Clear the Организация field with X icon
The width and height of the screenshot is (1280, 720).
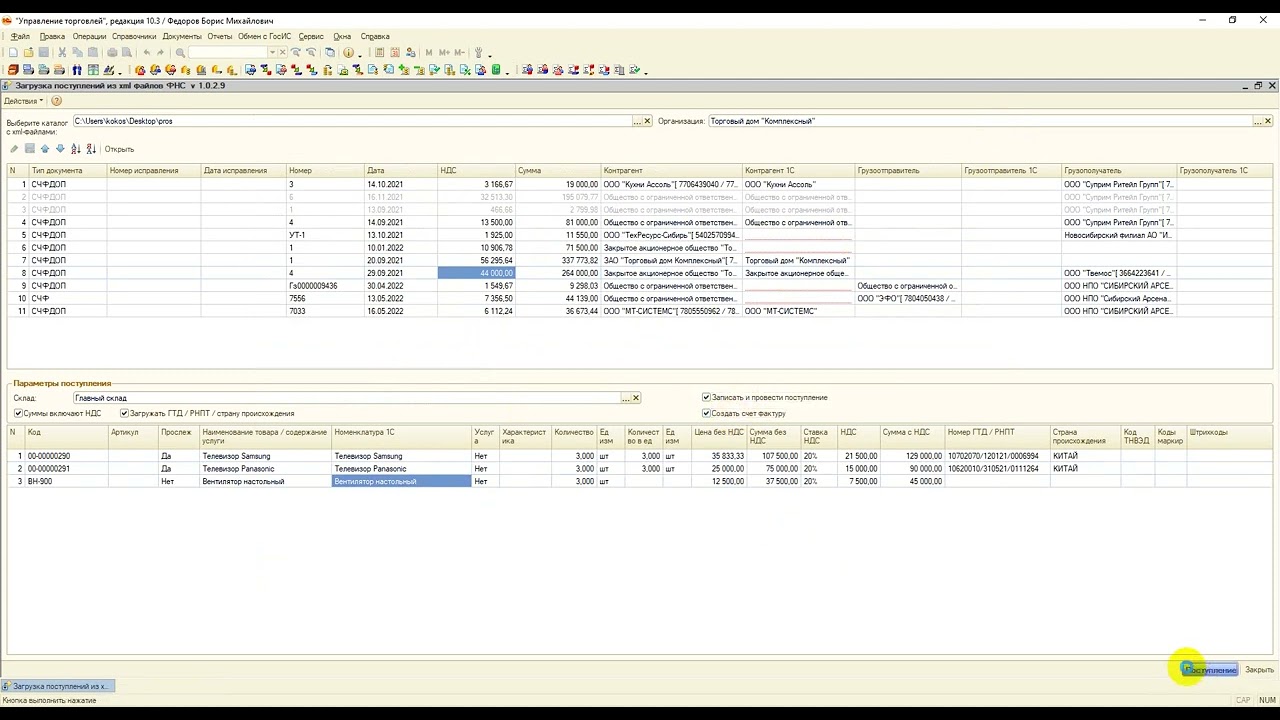(x=1268, y=121)
